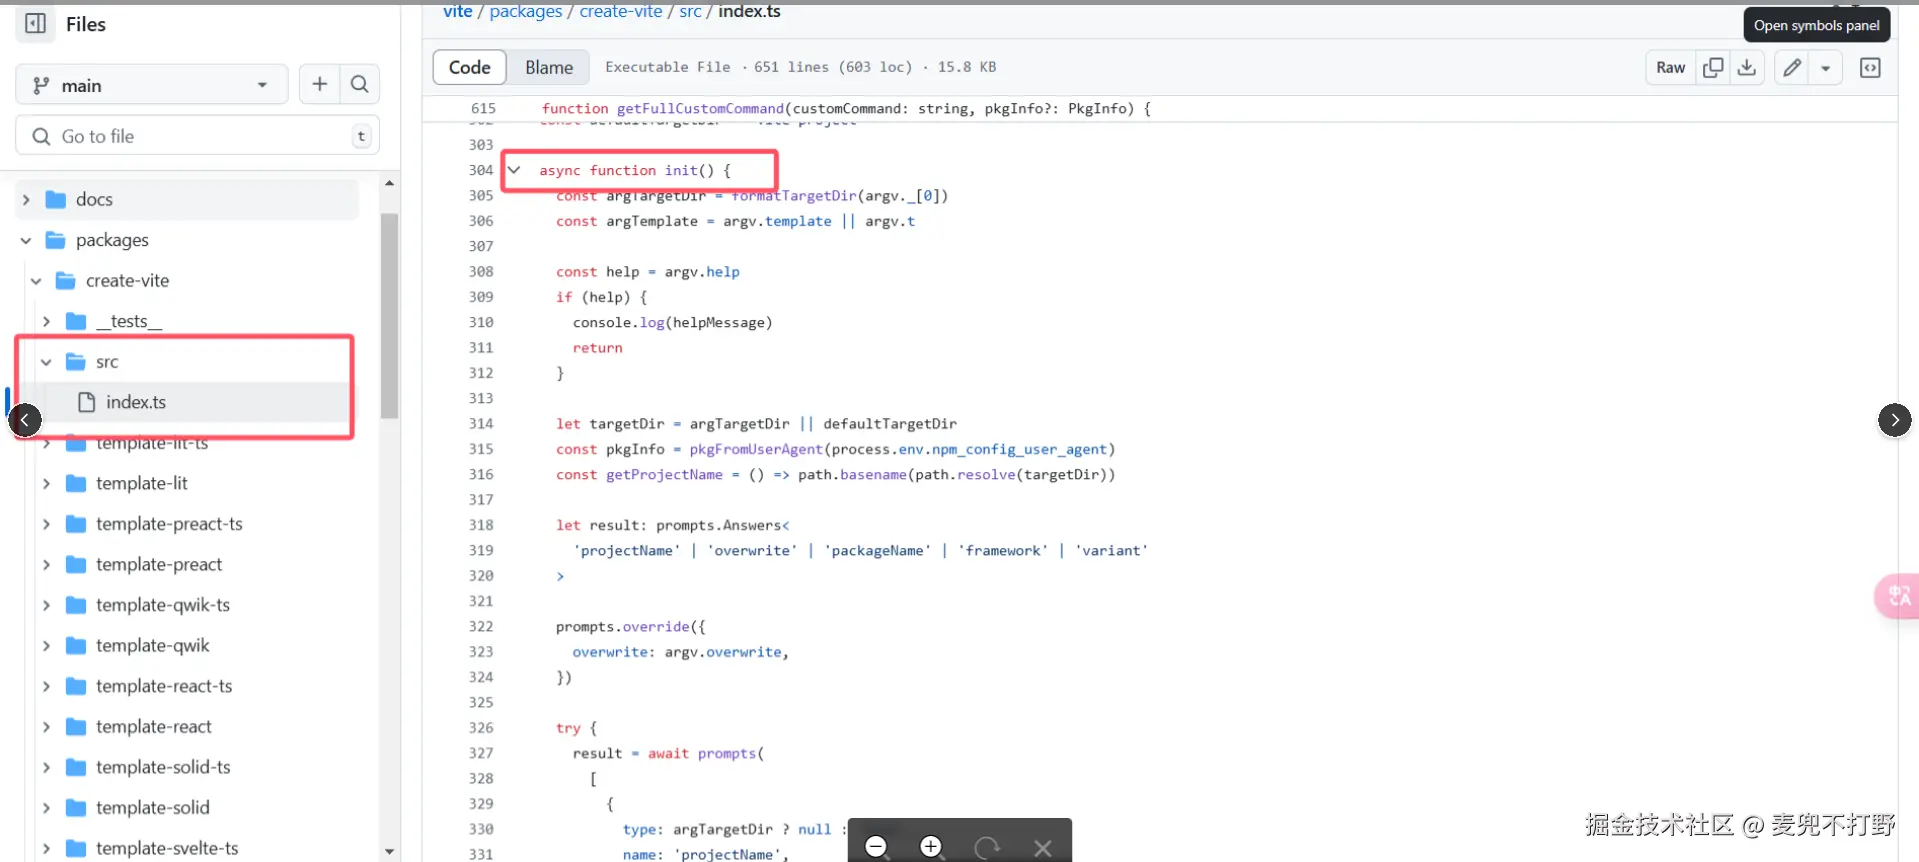Viewport: 1919px width, 862px height.
Task: Open the Raw file view
Action: click(1671, 67)
